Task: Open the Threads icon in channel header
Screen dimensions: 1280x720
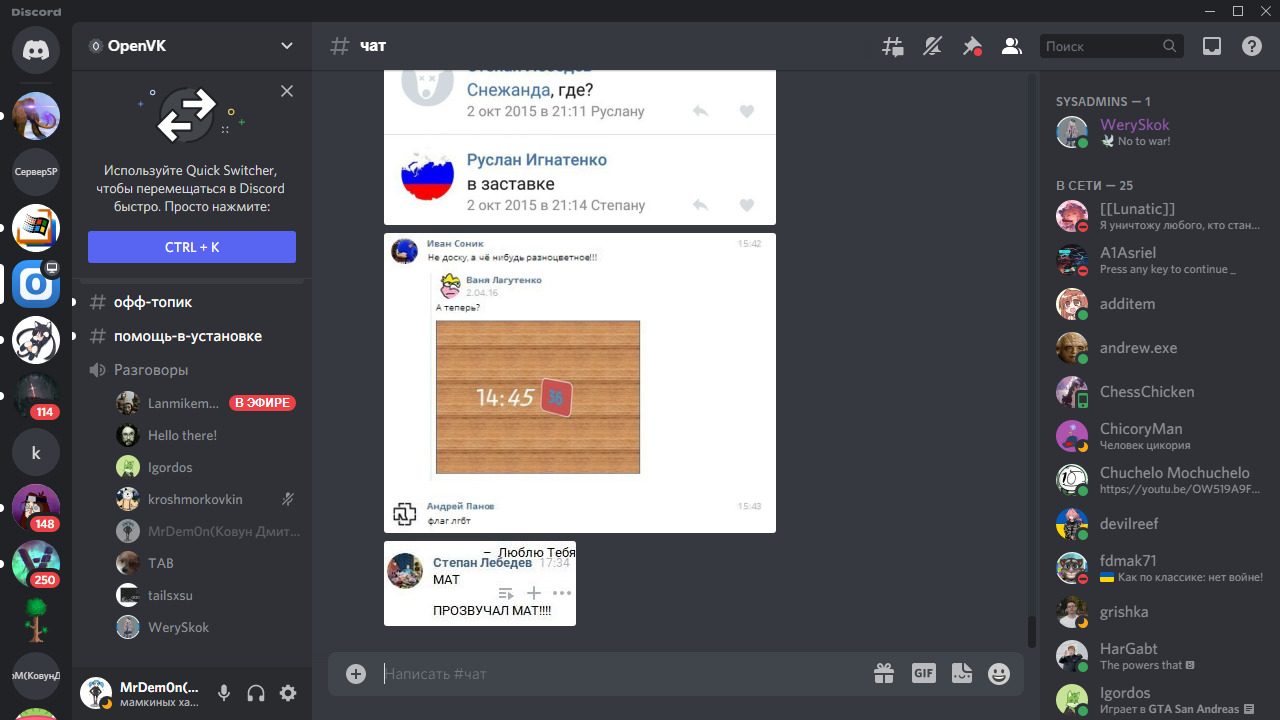Action: pyautogui.click(x=892, y=46)
